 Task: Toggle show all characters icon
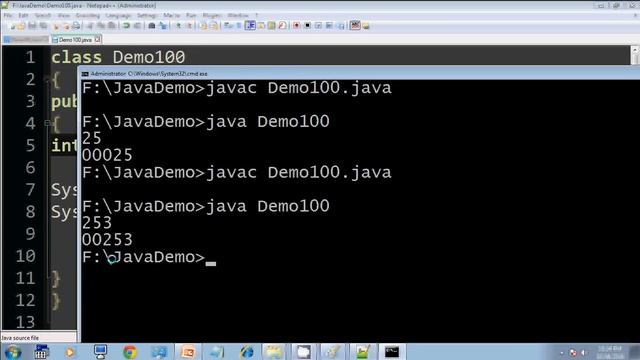point(239,26)
